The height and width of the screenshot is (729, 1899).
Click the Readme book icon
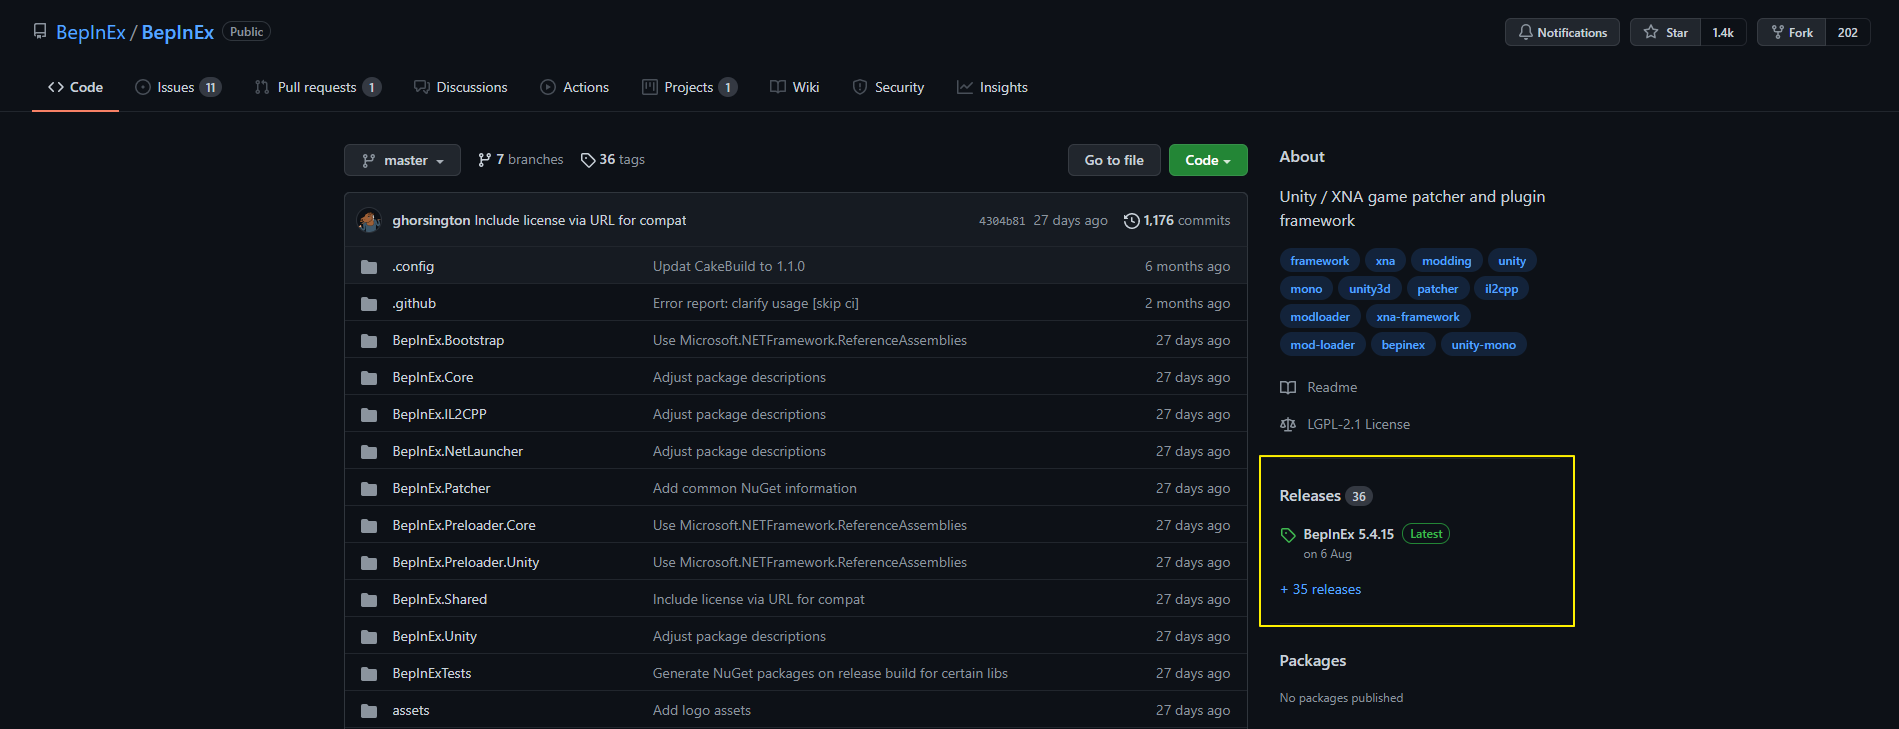(1288, 388)
